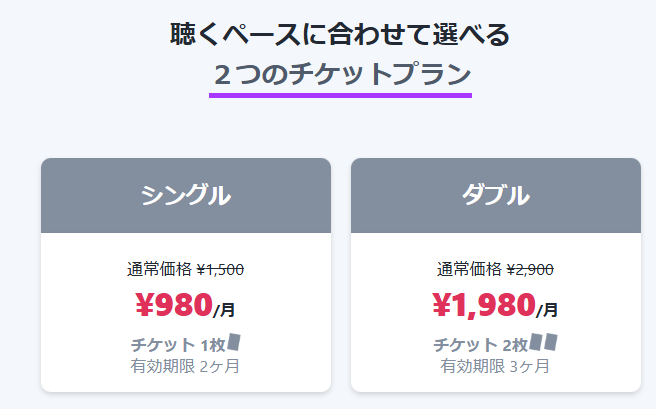
Task: Click the /月 suffix next to ¥1,980
Action: tap(547, 309)
